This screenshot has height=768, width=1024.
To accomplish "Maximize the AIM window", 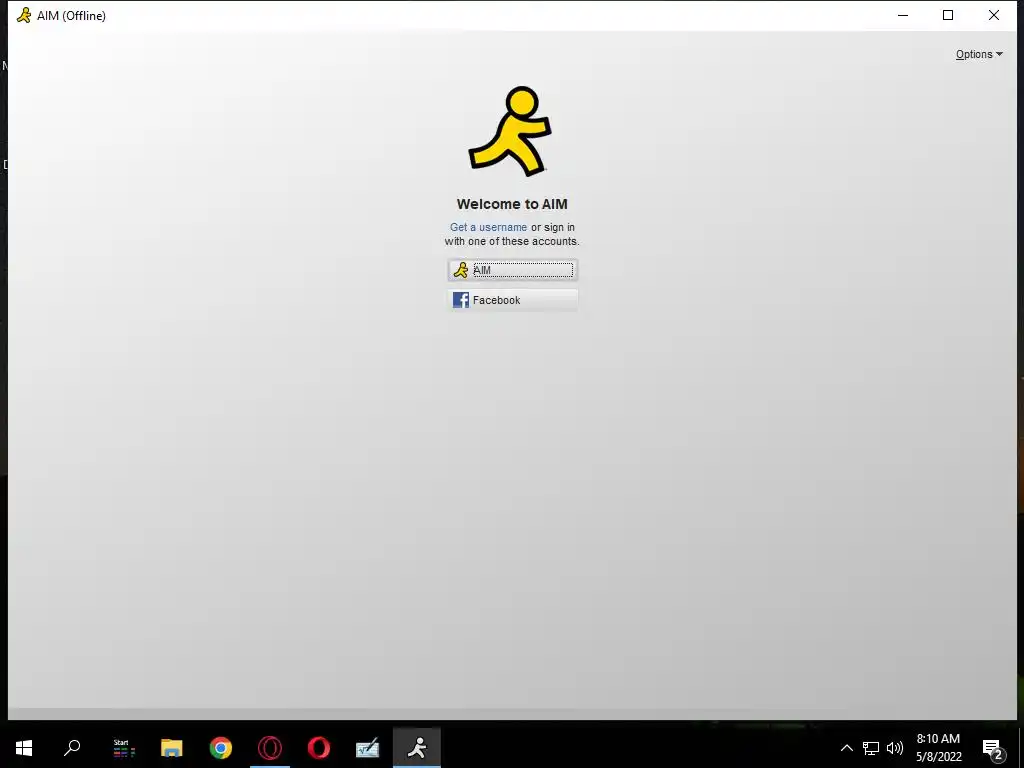I will (948, 15).
